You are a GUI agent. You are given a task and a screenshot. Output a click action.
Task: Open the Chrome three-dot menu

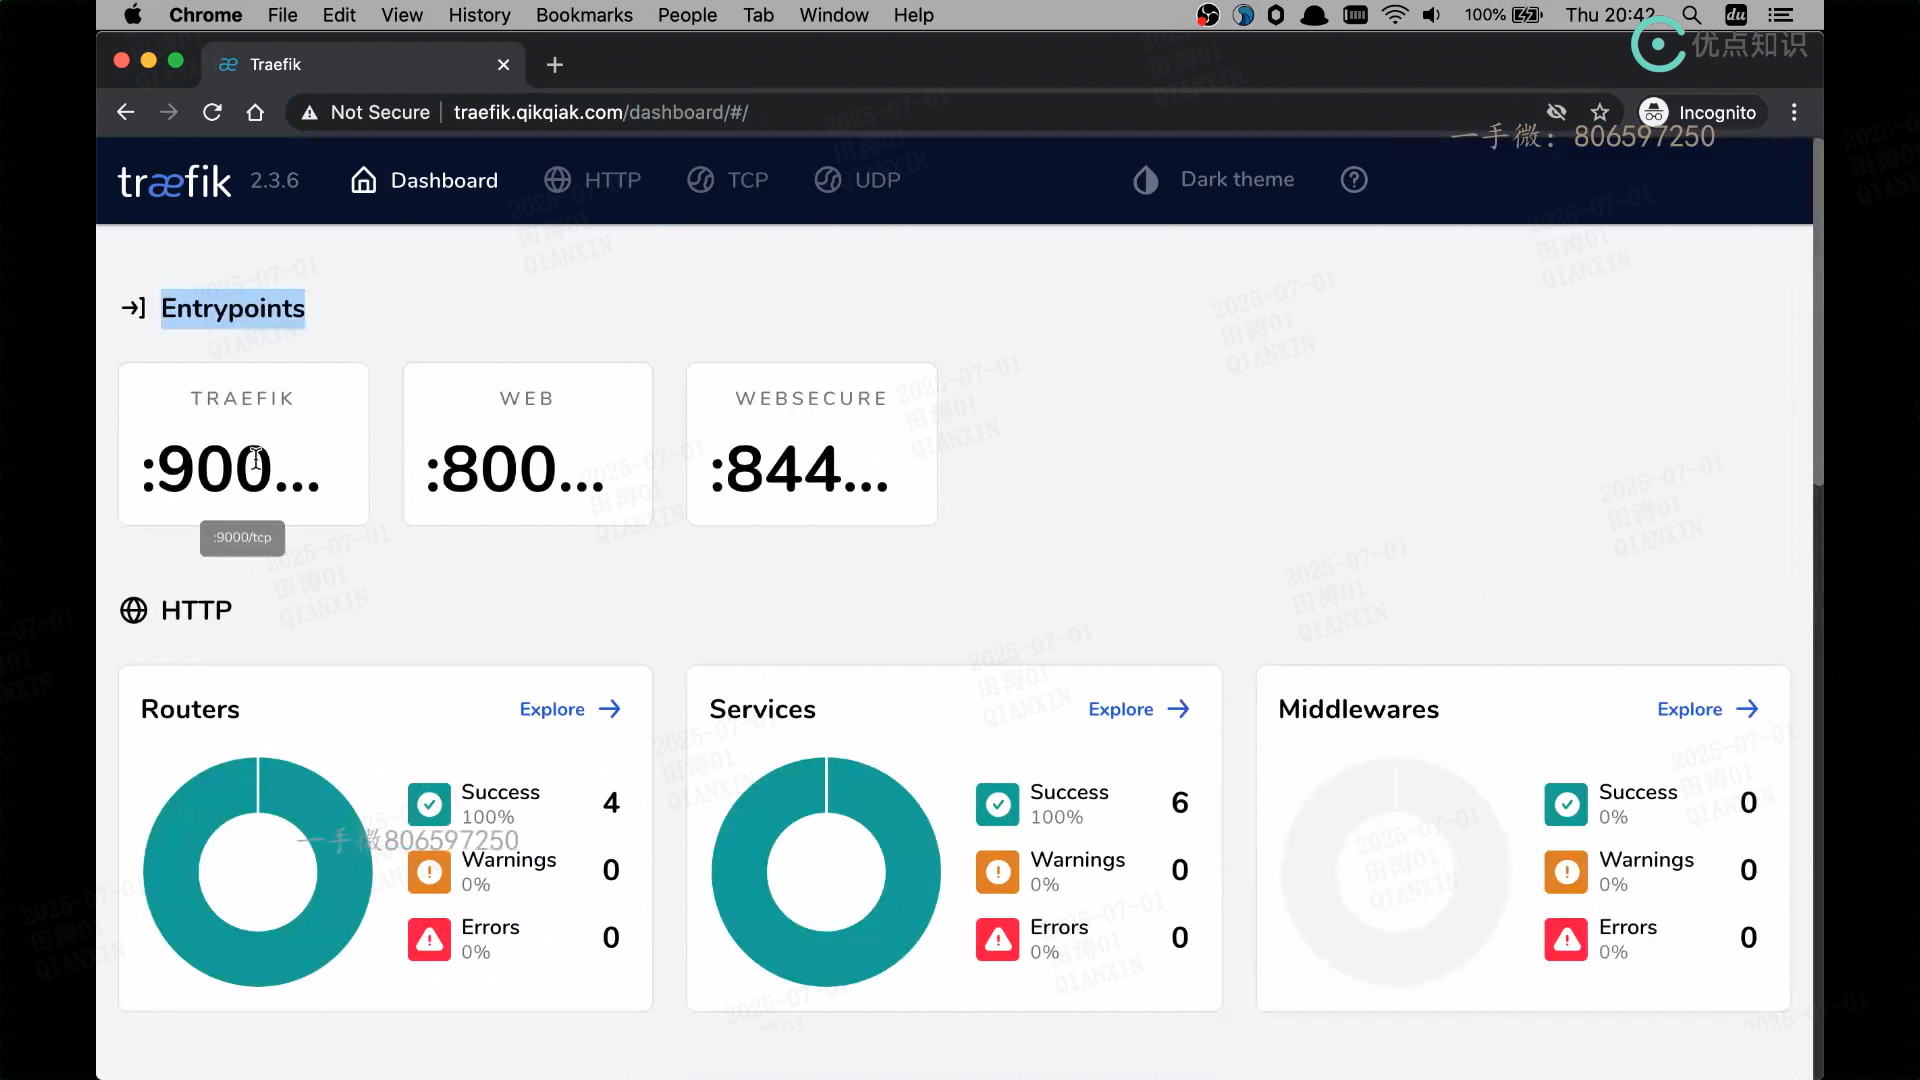[x=1794, y=112]
